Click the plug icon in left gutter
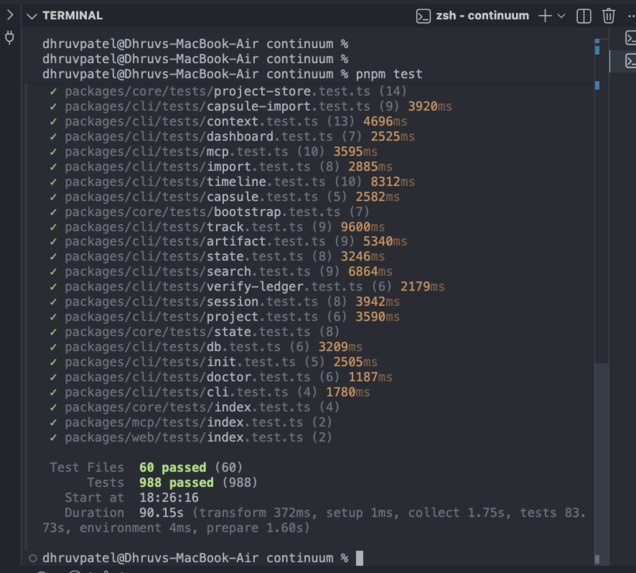 tap(9, 38)
